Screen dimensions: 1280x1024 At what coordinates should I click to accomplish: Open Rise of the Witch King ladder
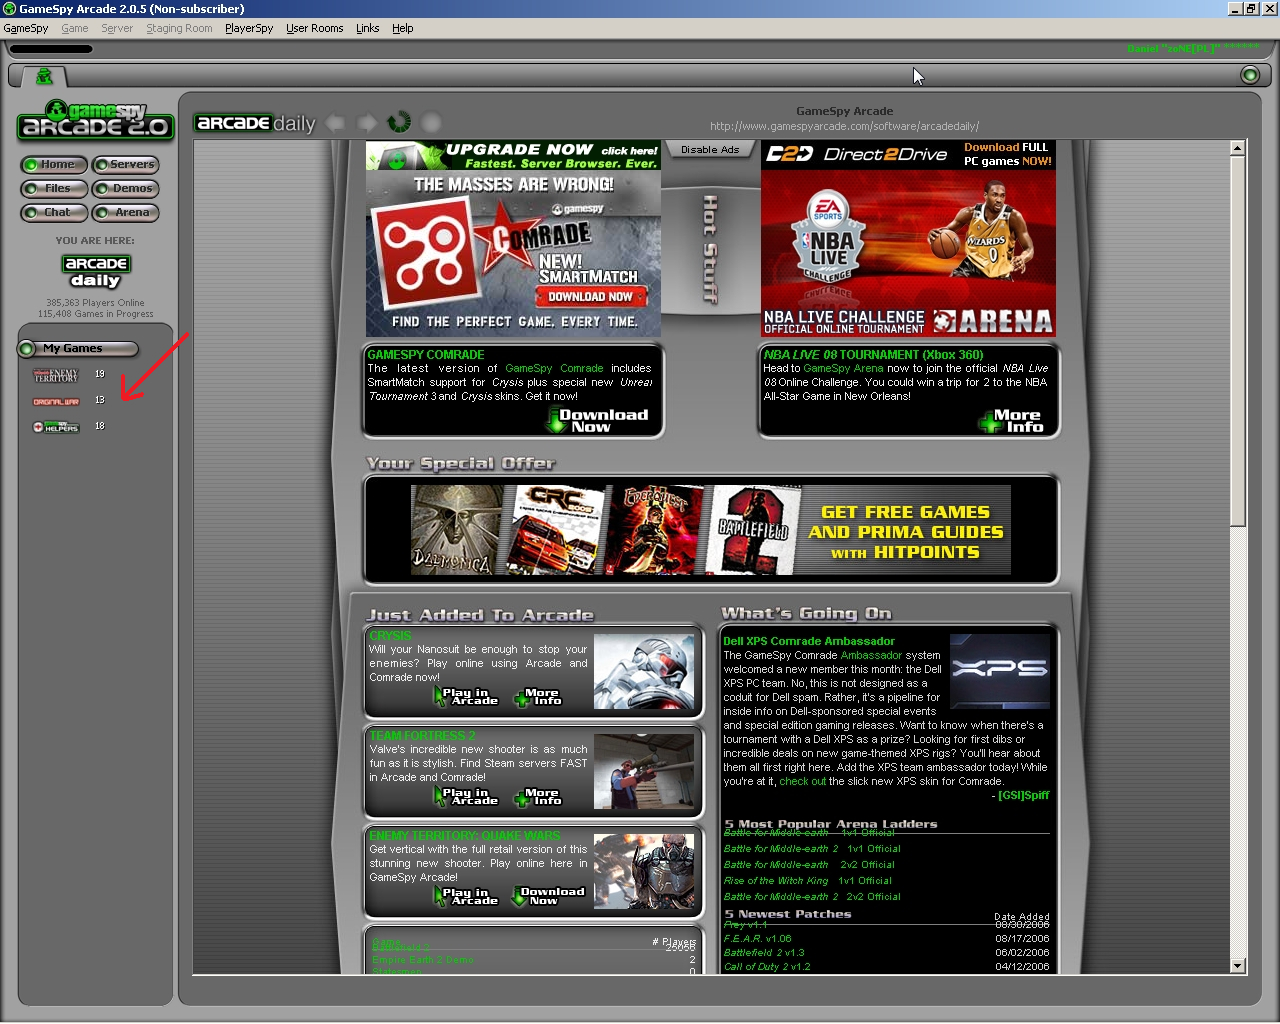tap(808, 881)
